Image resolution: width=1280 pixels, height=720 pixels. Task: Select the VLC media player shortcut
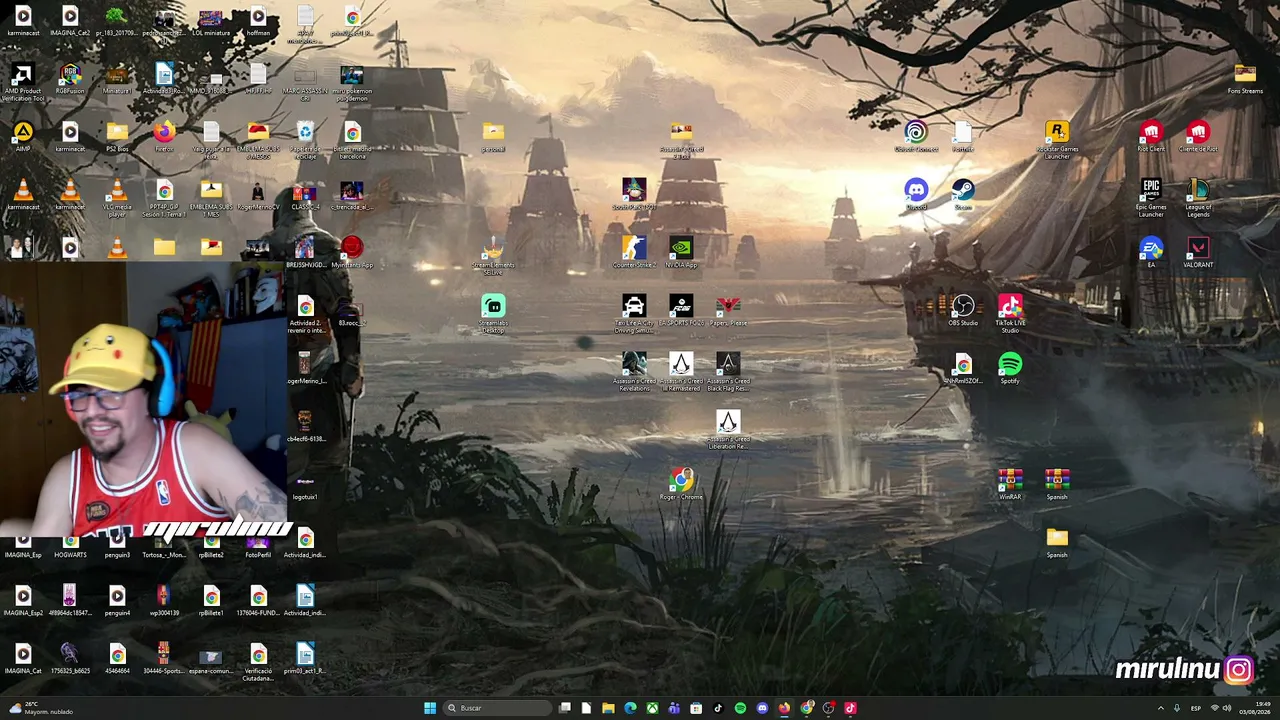coord(117,199)
